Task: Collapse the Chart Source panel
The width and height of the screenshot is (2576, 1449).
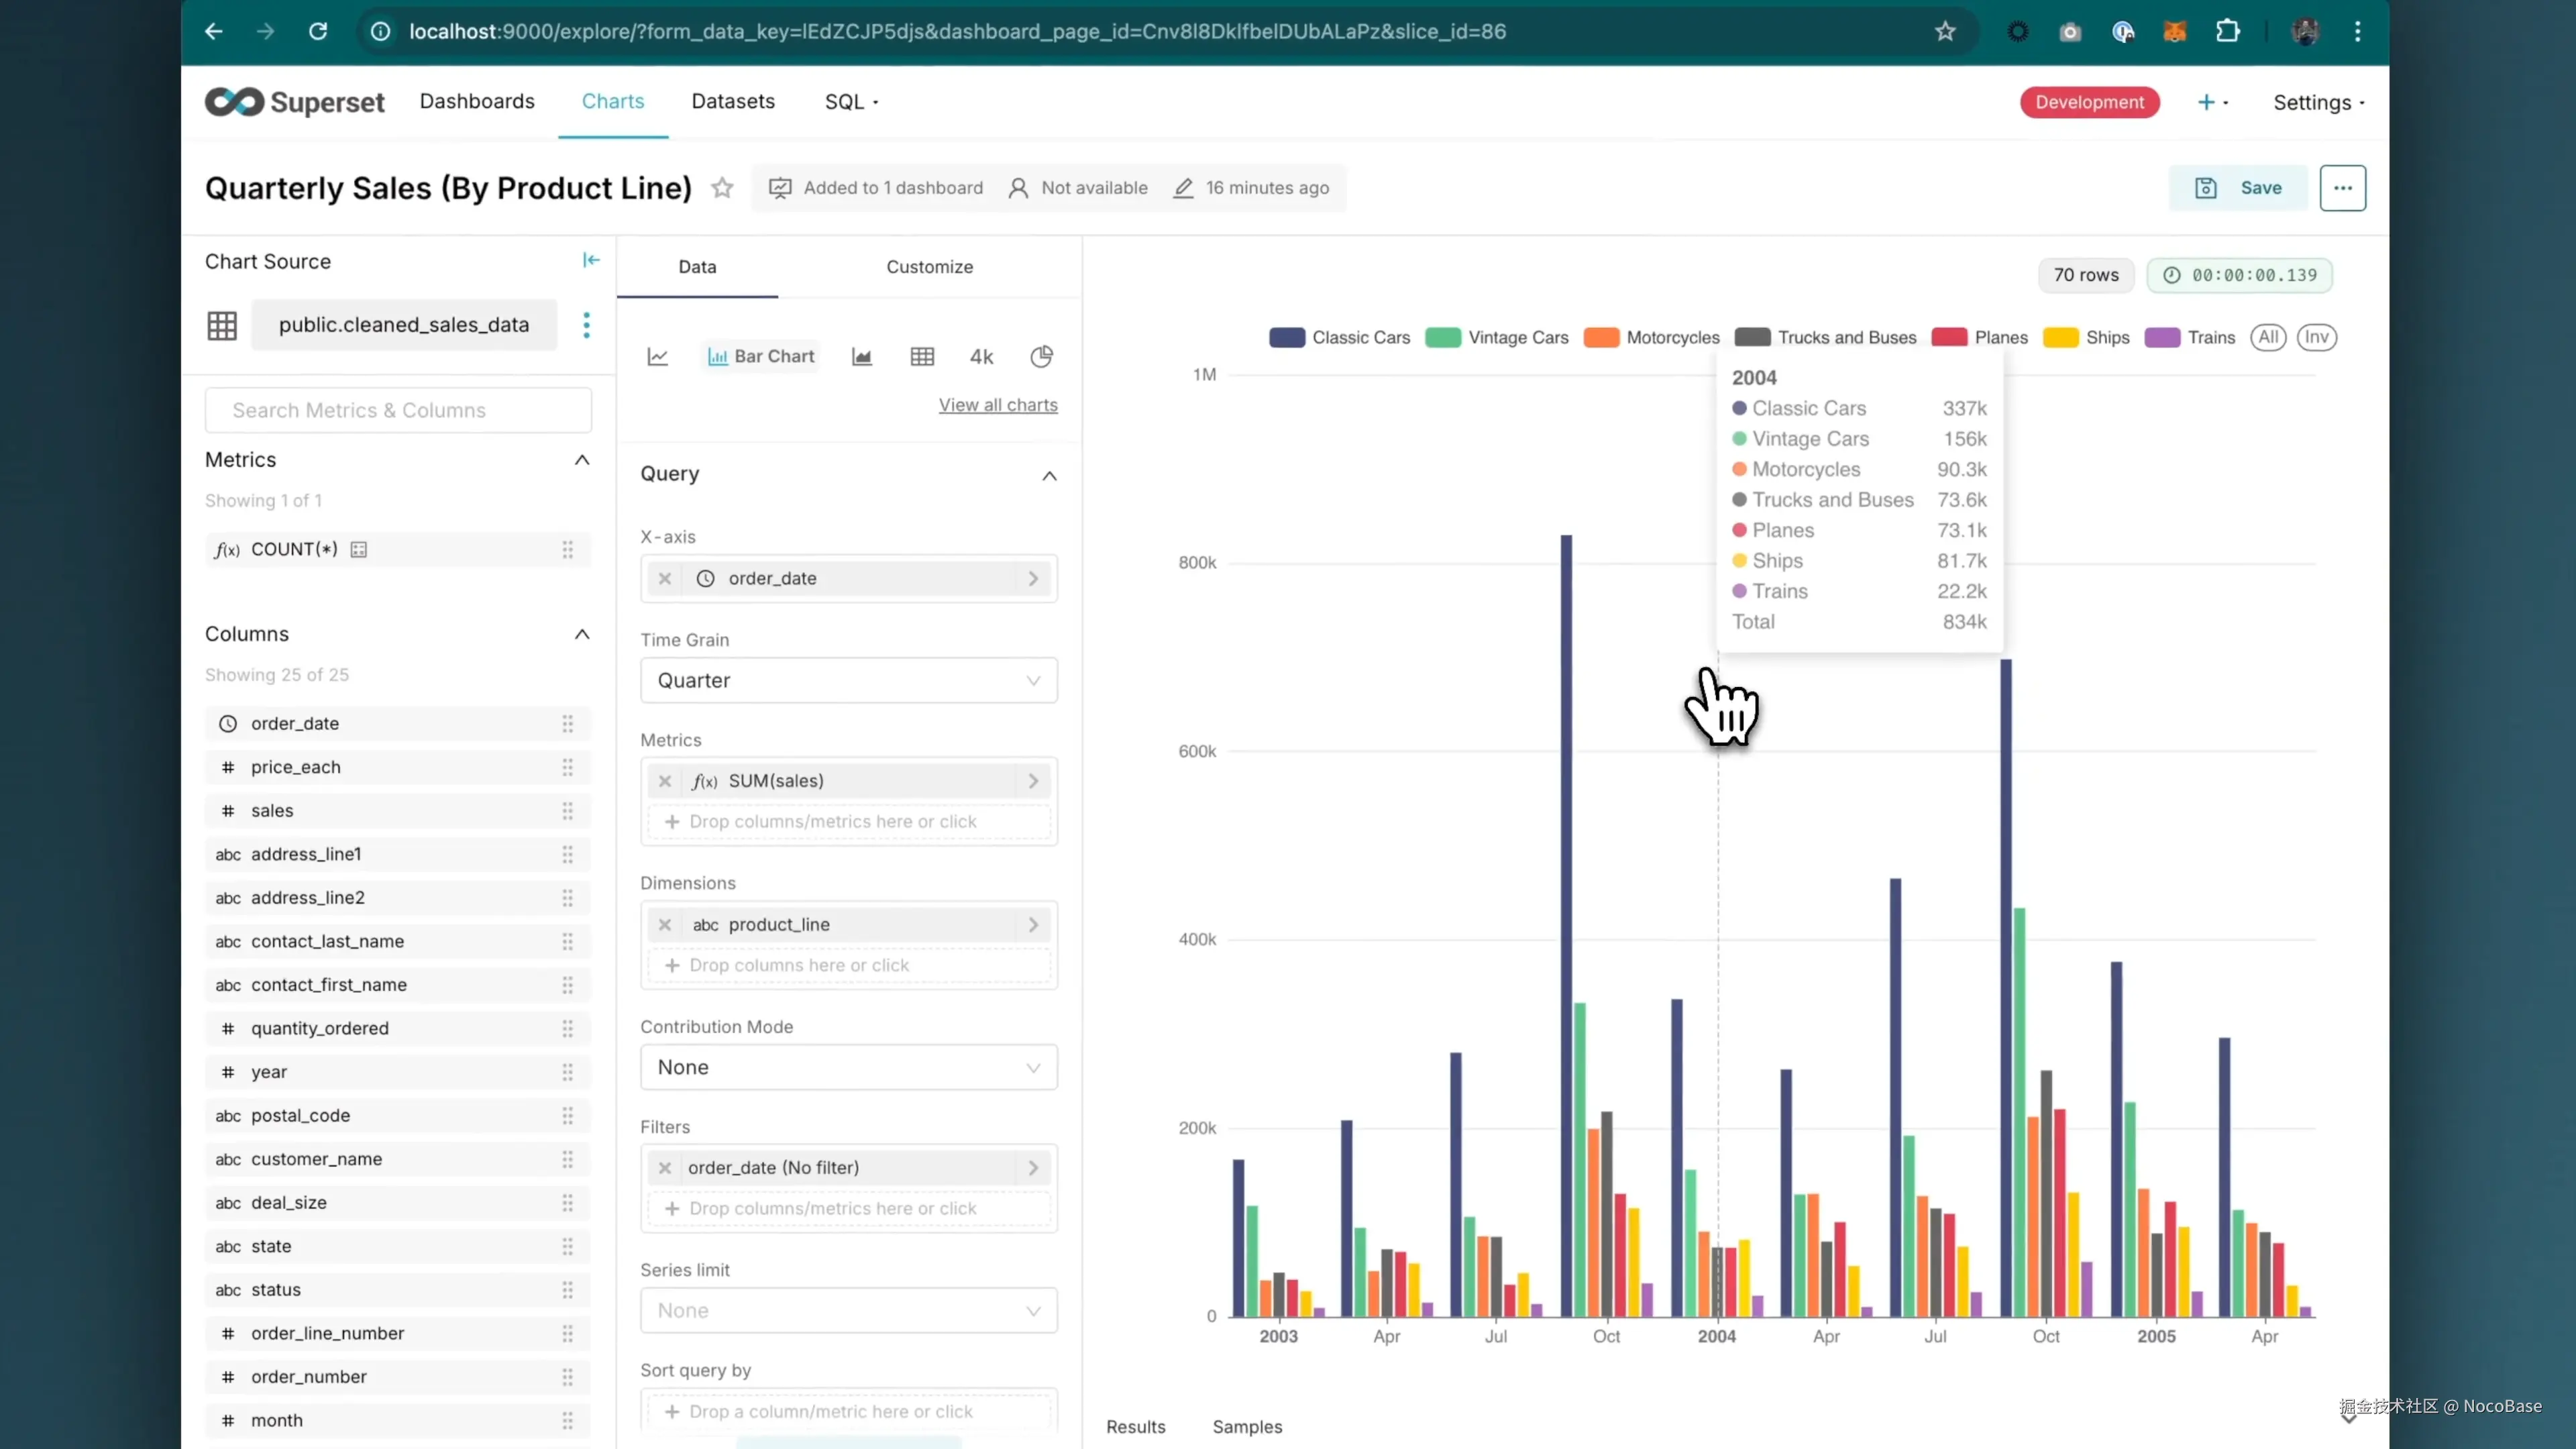Action: [591, 260]
